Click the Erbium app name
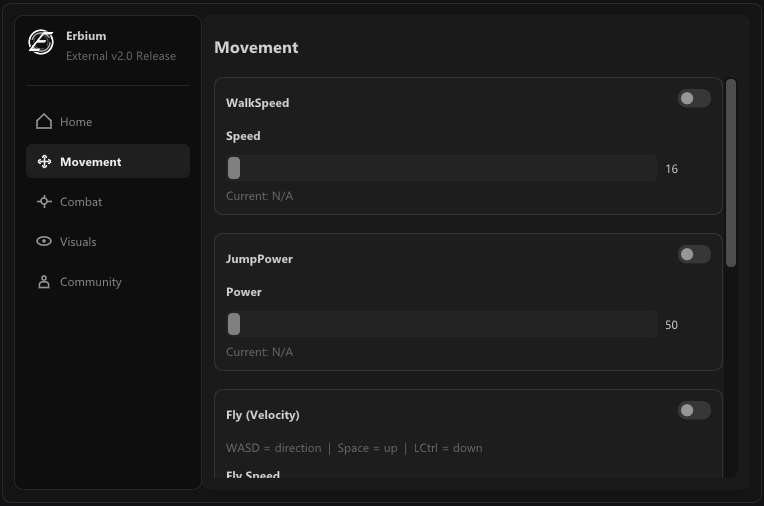This screenshot has height=506, width=764. [x=86, y=36]
